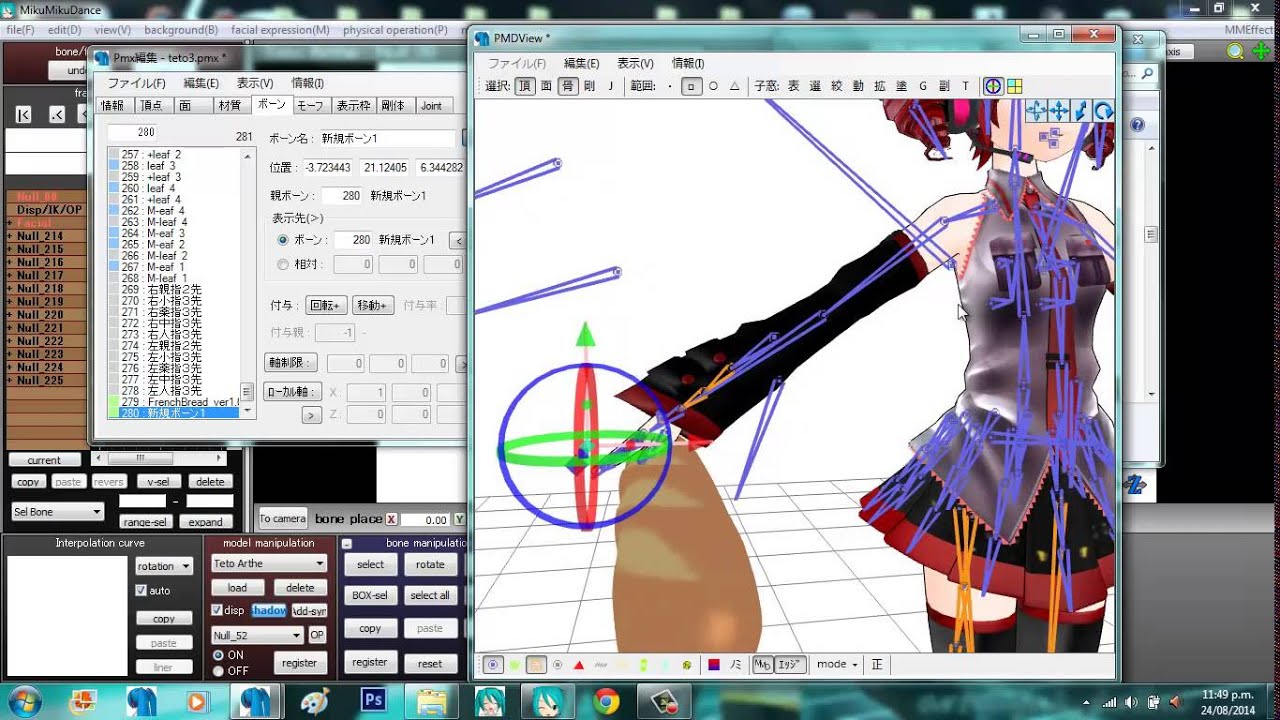
Task: Open the Paint palette taskbar icon
Action: pyautogui.click(x=313, y=700)
